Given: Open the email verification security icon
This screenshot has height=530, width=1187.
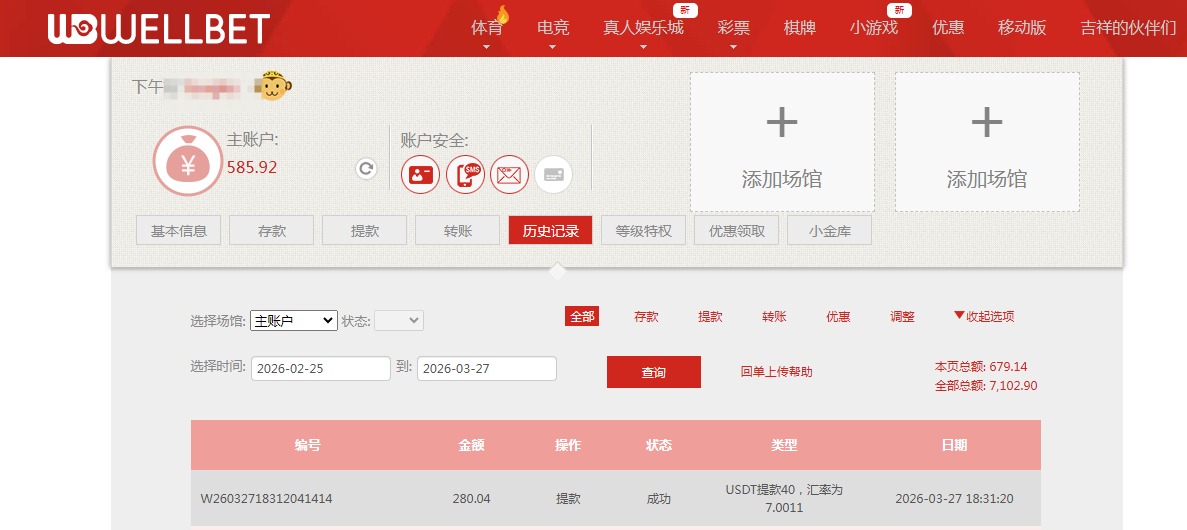Looking at the screenshot, I should (509, 175).
